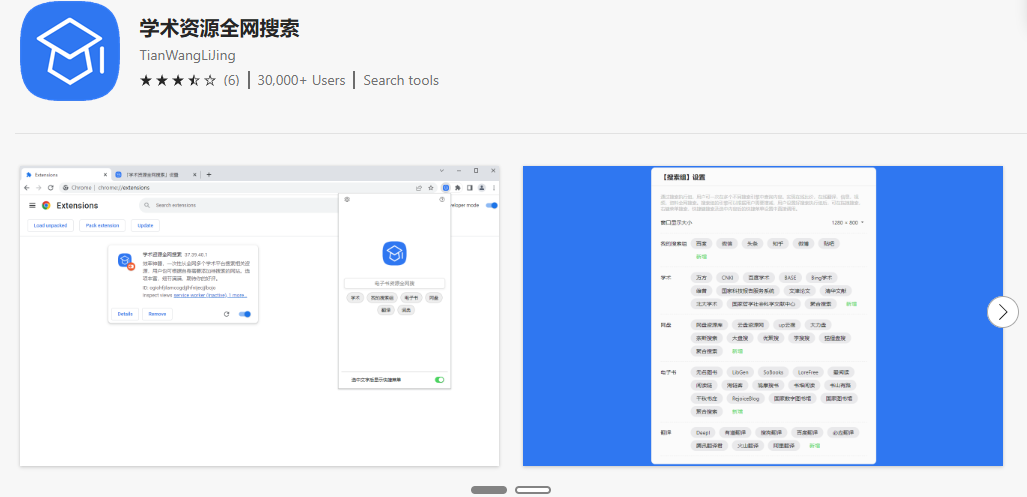Click the BASE chip in settings preview
1027x497 pixels.
tap(789, 277)
